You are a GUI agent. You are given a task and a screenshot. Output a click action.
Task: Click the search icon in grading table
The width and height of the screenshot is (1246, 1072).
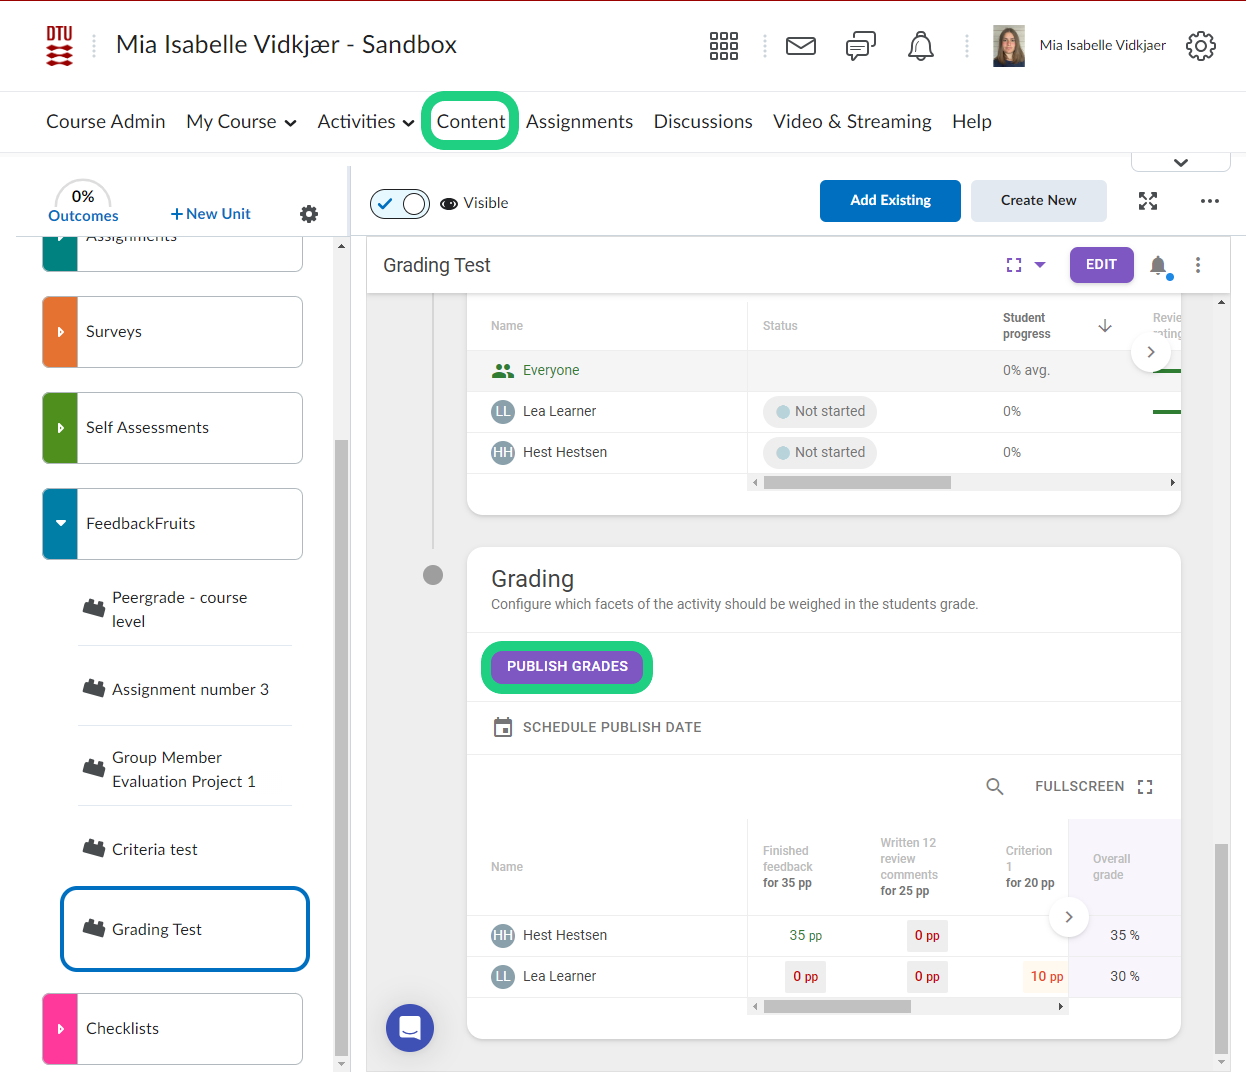994,787
